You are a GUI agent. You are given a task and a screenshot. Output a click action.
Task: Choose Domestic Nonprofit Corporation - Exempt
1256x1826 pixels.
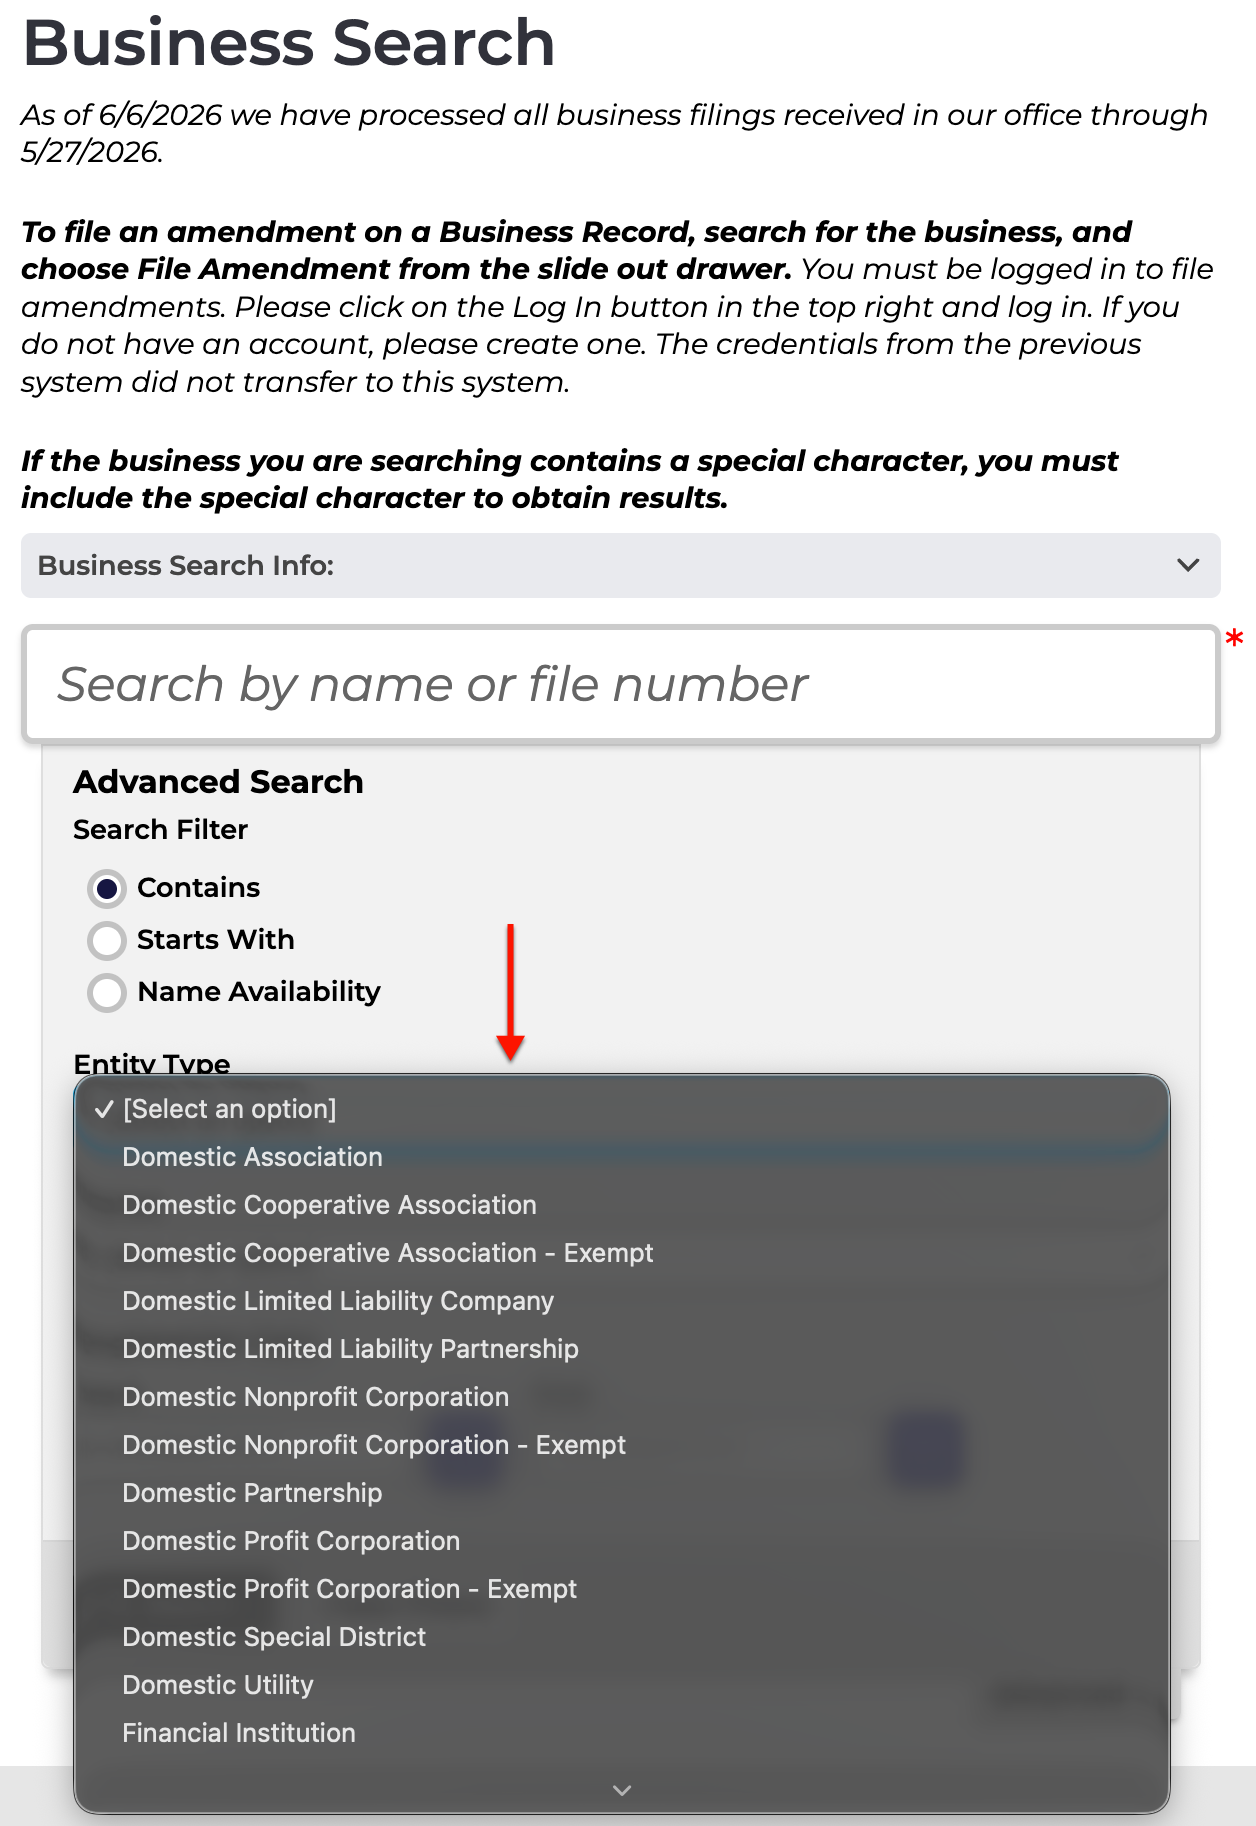(622, 1445)
